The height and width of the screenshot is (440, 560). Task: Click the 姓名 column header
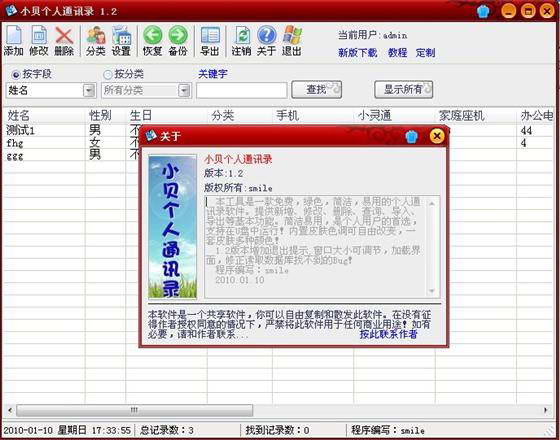click(44, 116)
